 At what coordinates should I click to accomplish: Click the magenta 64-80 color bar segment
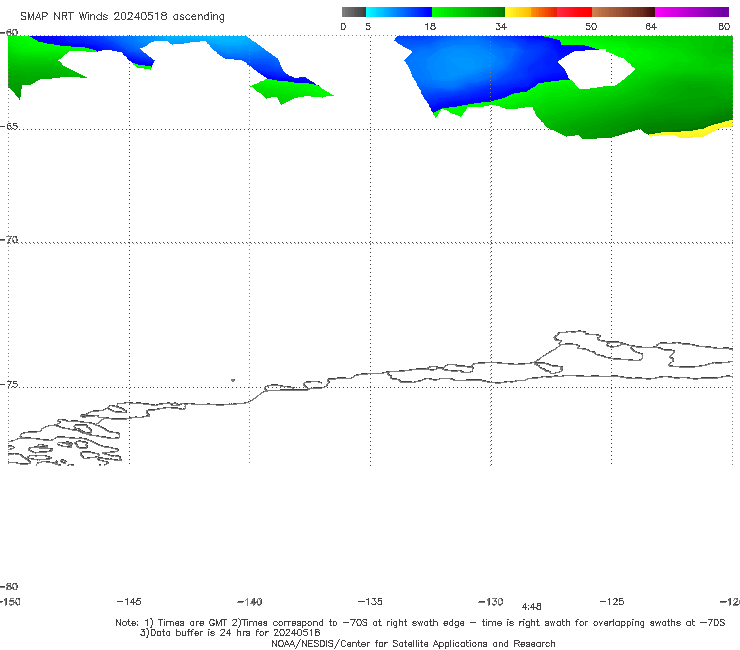click(x=692, y=12)
